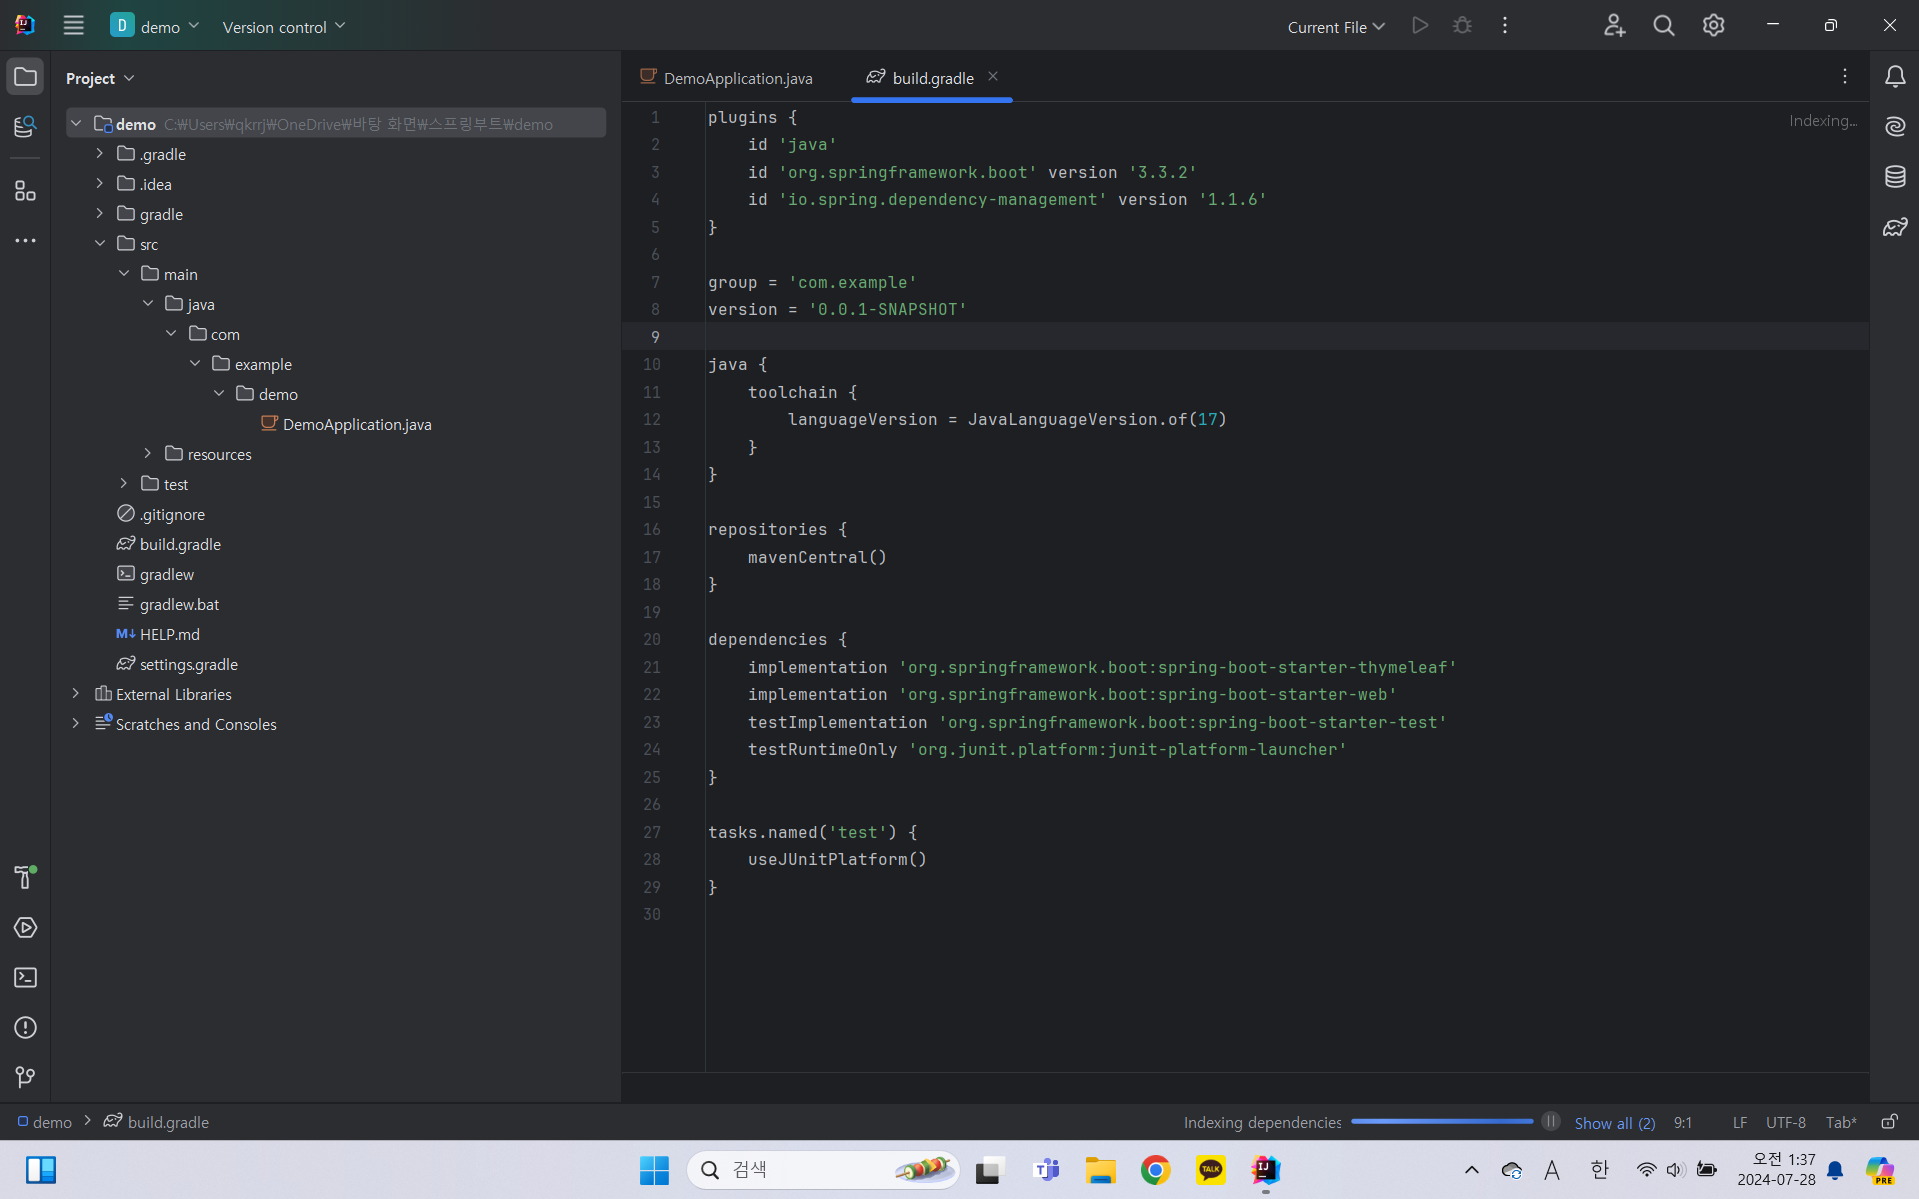Open the Build hammer tool window
This screenshot has width=1919, height=1199.
point(25,877)
